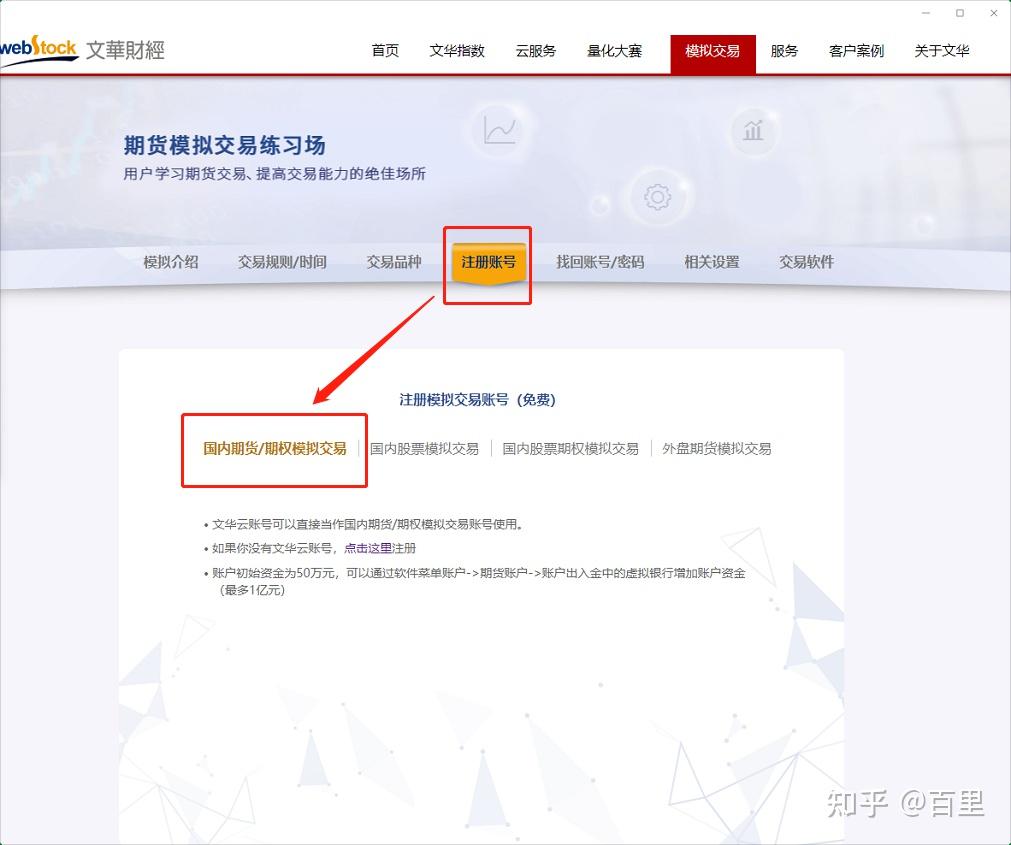Click the bar chart icon in the banner
1011x845 pixels.
[752, 130]
